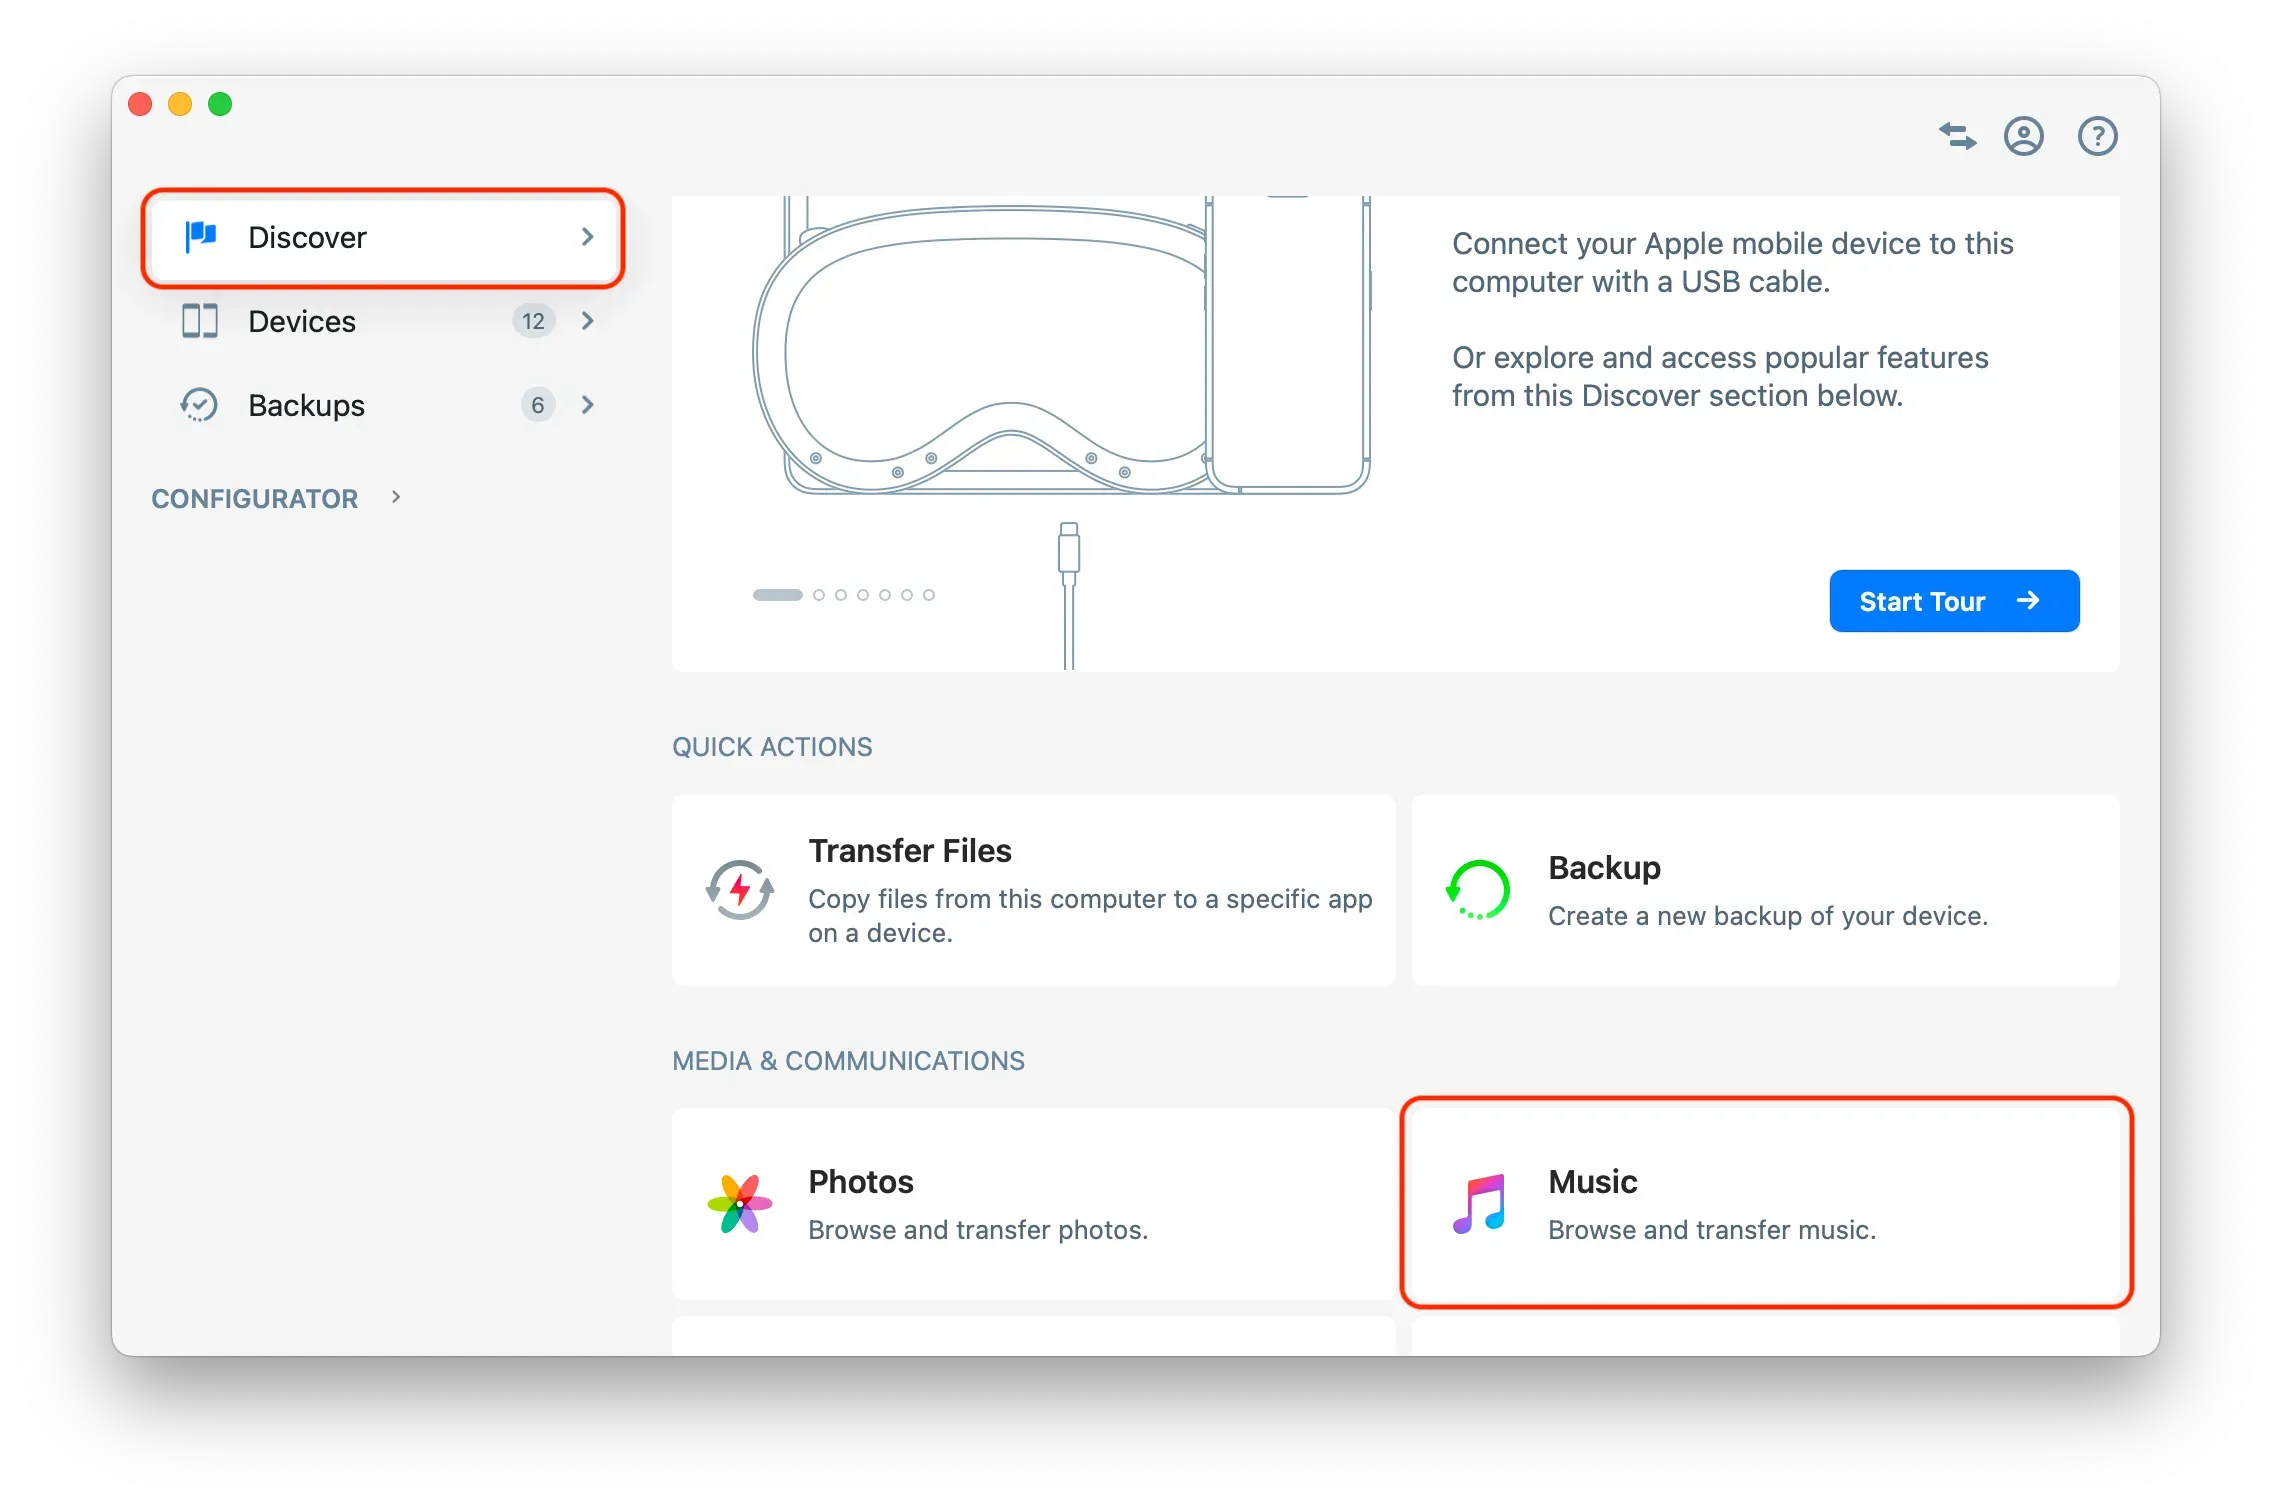The width and height of the screenshot is (2272, 1504).
Task: Click the transfer arrows icon in top toolbar
Action: pos(1957,136)
